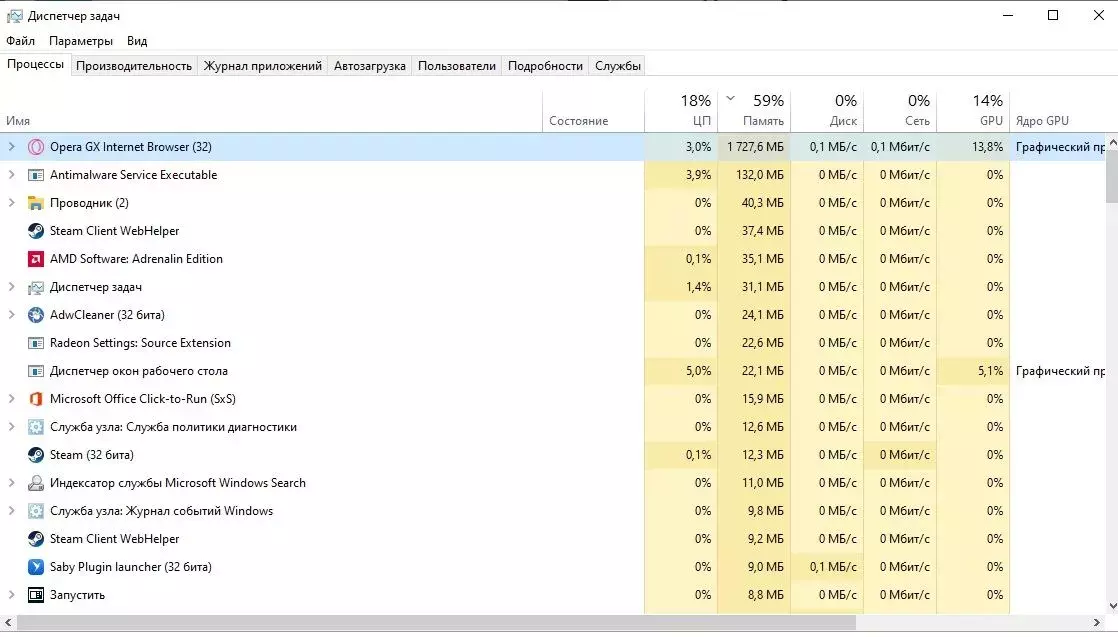Sort by the ЦП column header
The height and width of the screenshot is (637, 1118).
681,112
